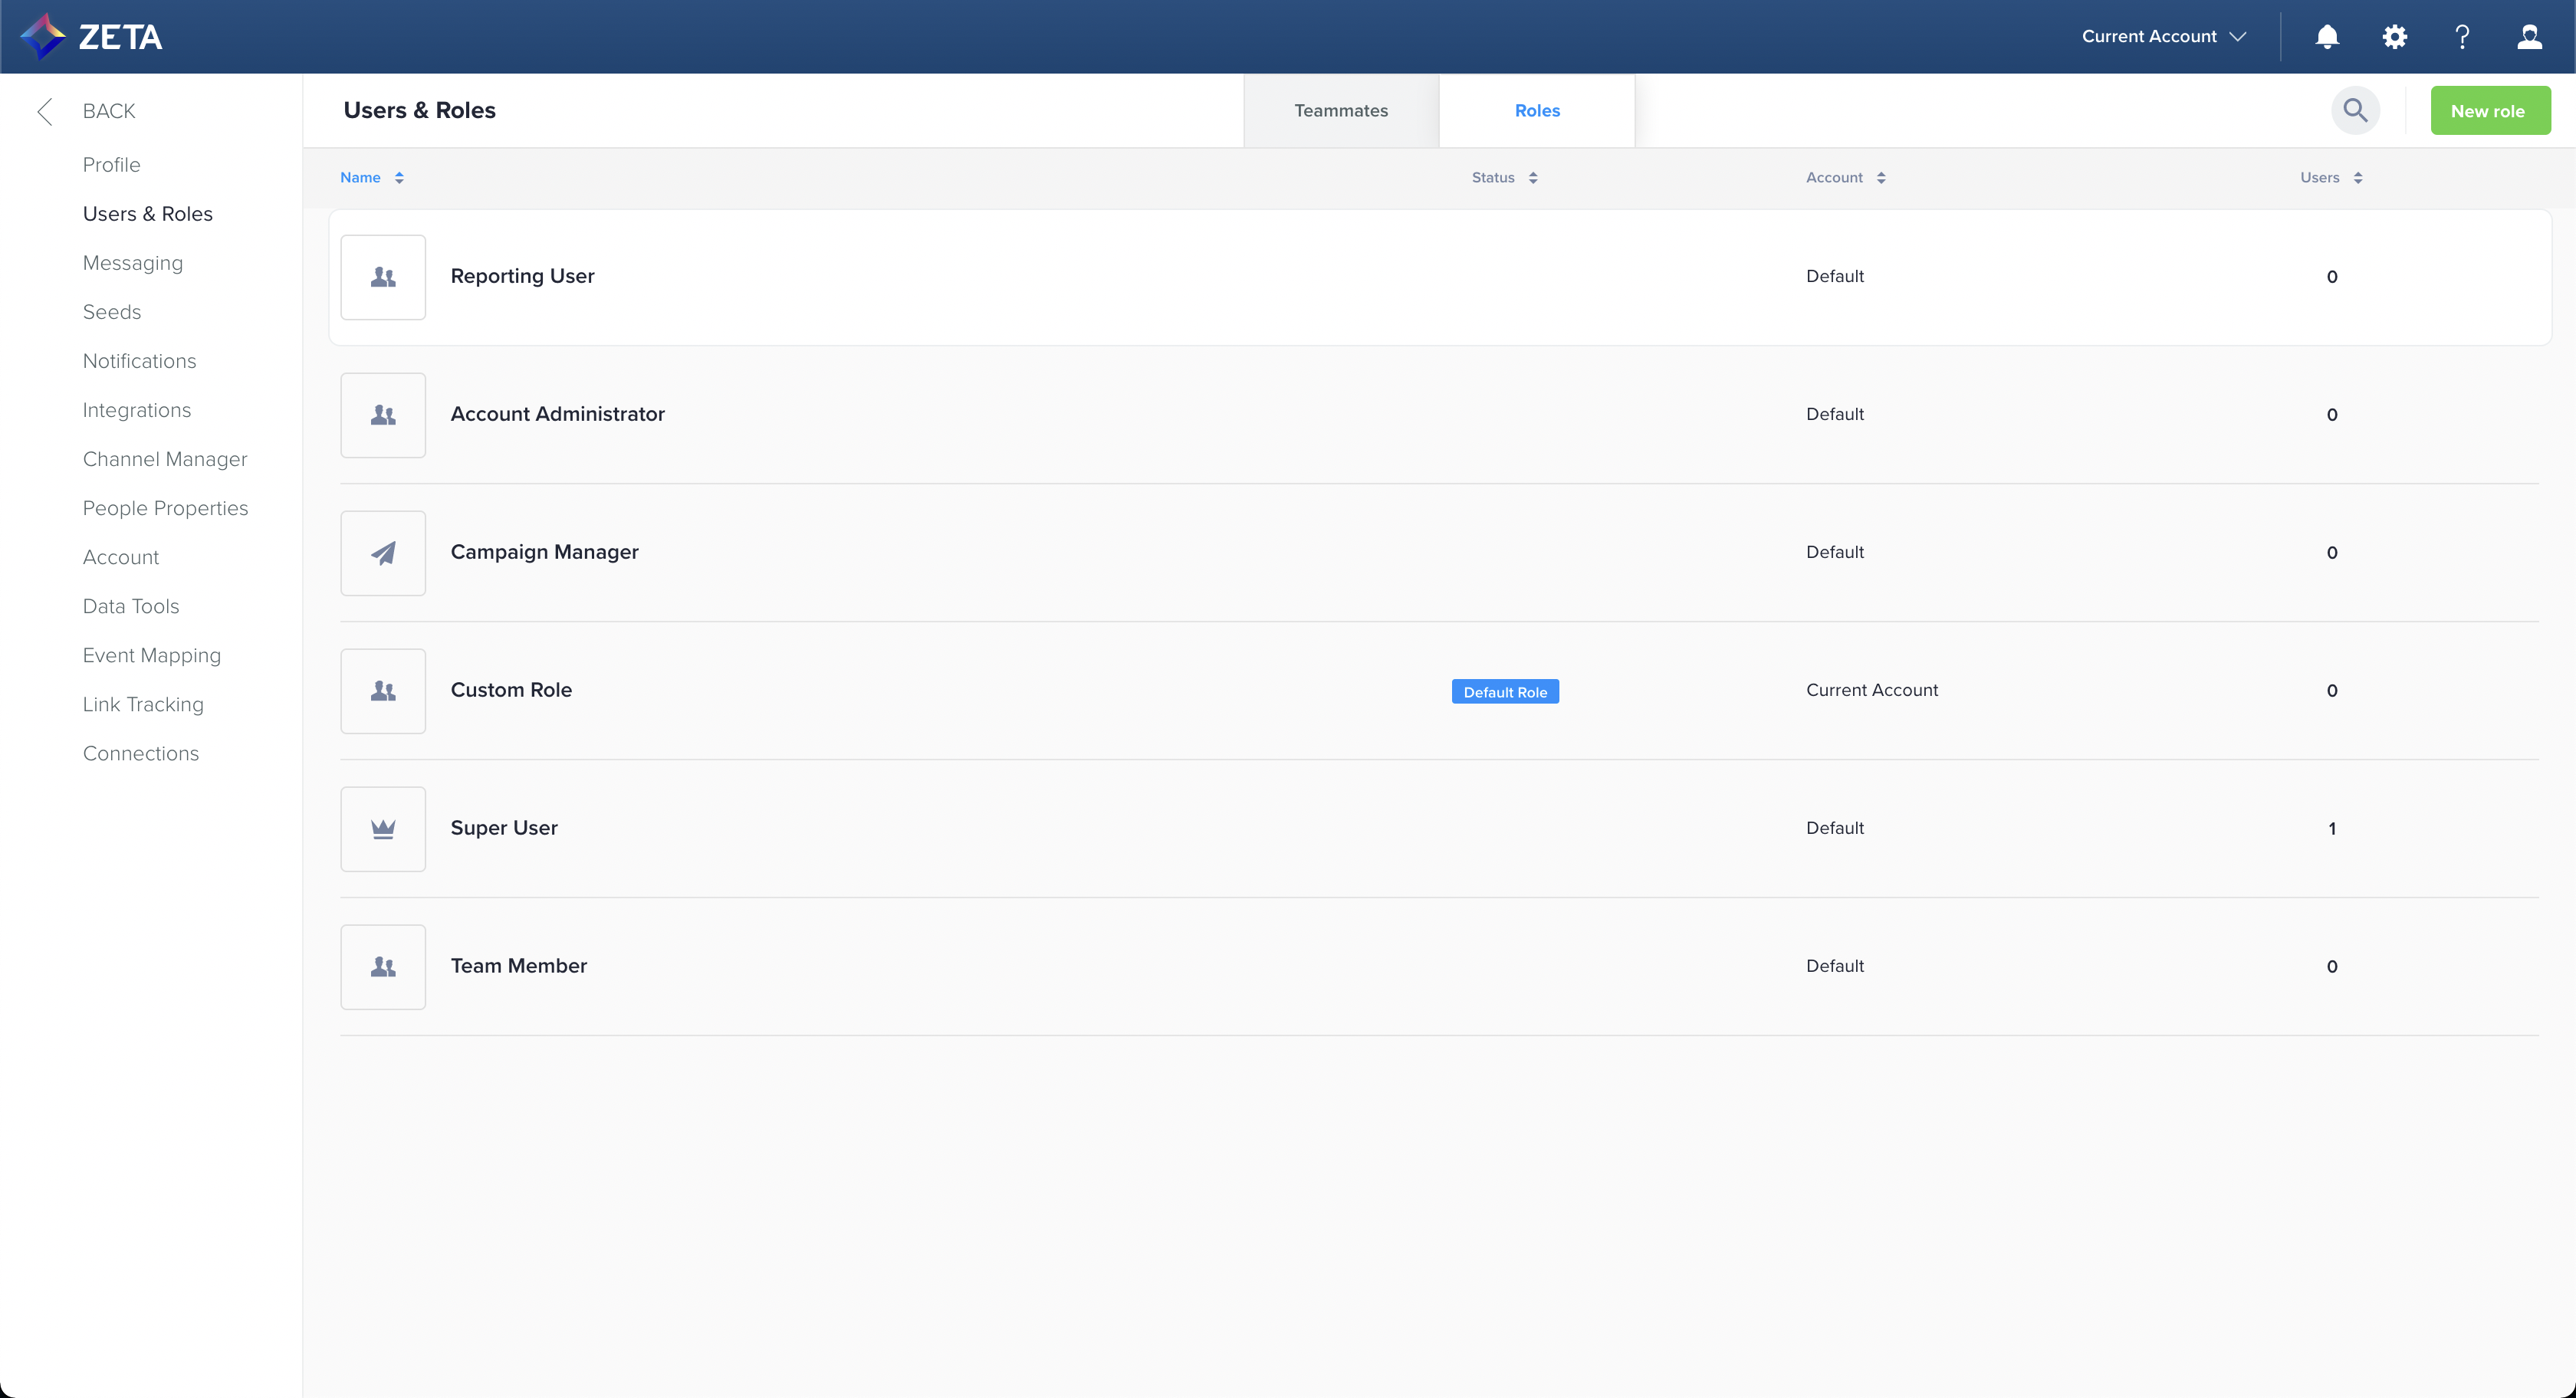Open settings via the gear icon
Image resolution: width=2576 pixels, height=1398 pixels.
[2394, 37]
